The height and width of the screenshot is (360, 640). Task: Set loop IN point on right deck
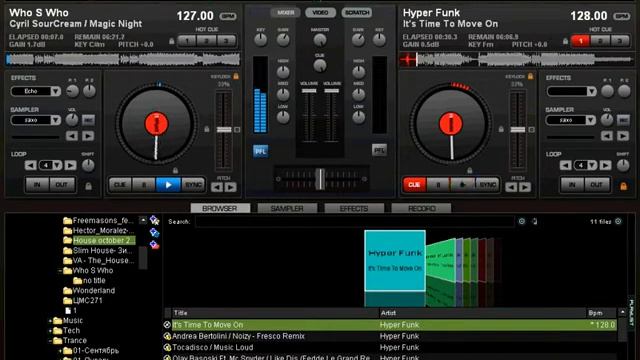572,185
